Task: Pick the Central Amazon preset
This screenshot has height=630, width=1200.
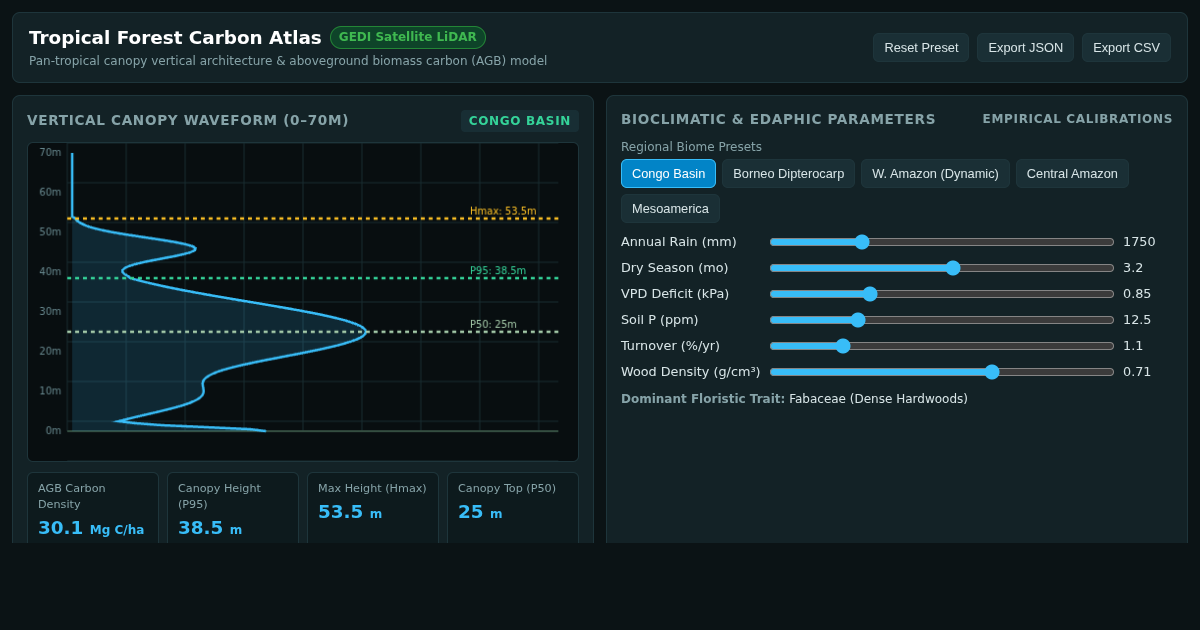Action: pyautogui.click(x=1072, y=174)
